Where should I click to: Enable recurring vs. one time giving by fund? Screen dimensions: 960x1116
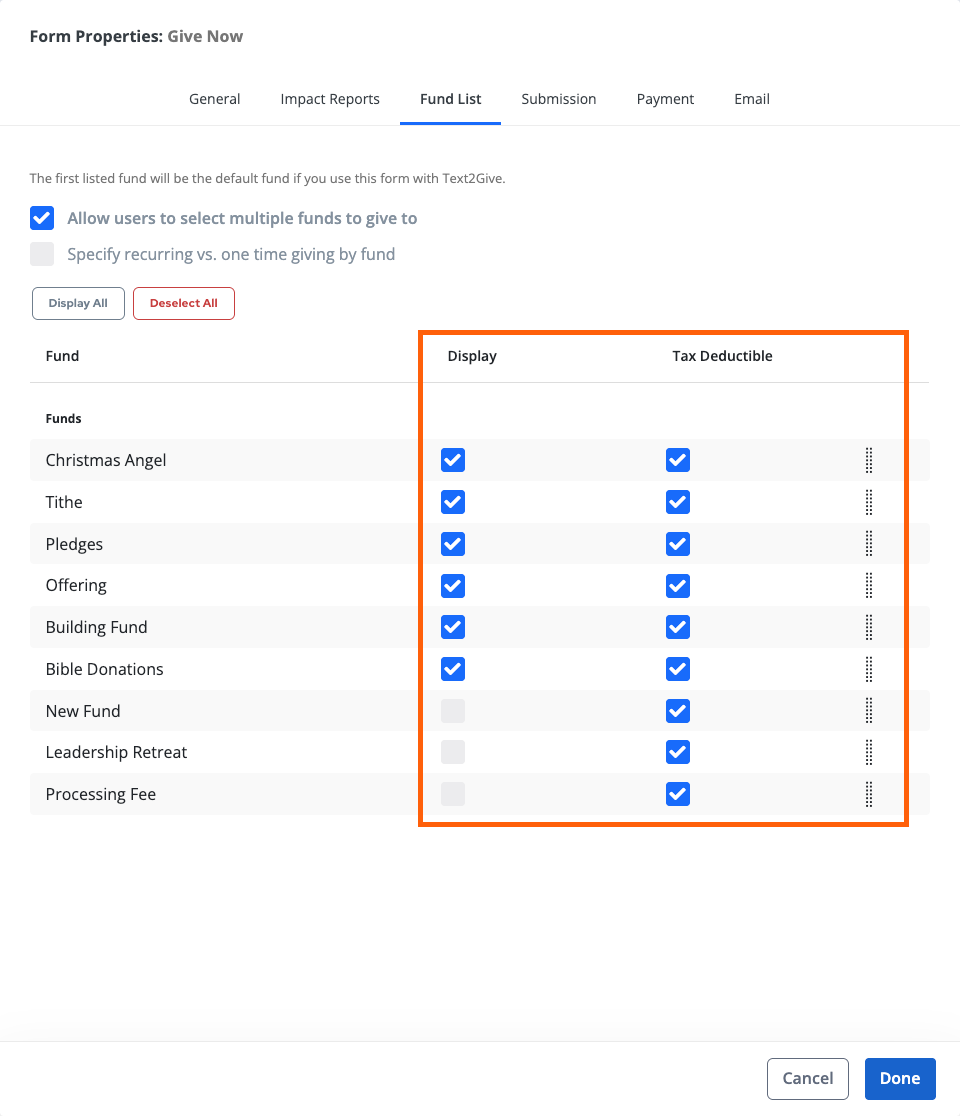point(42,254)
